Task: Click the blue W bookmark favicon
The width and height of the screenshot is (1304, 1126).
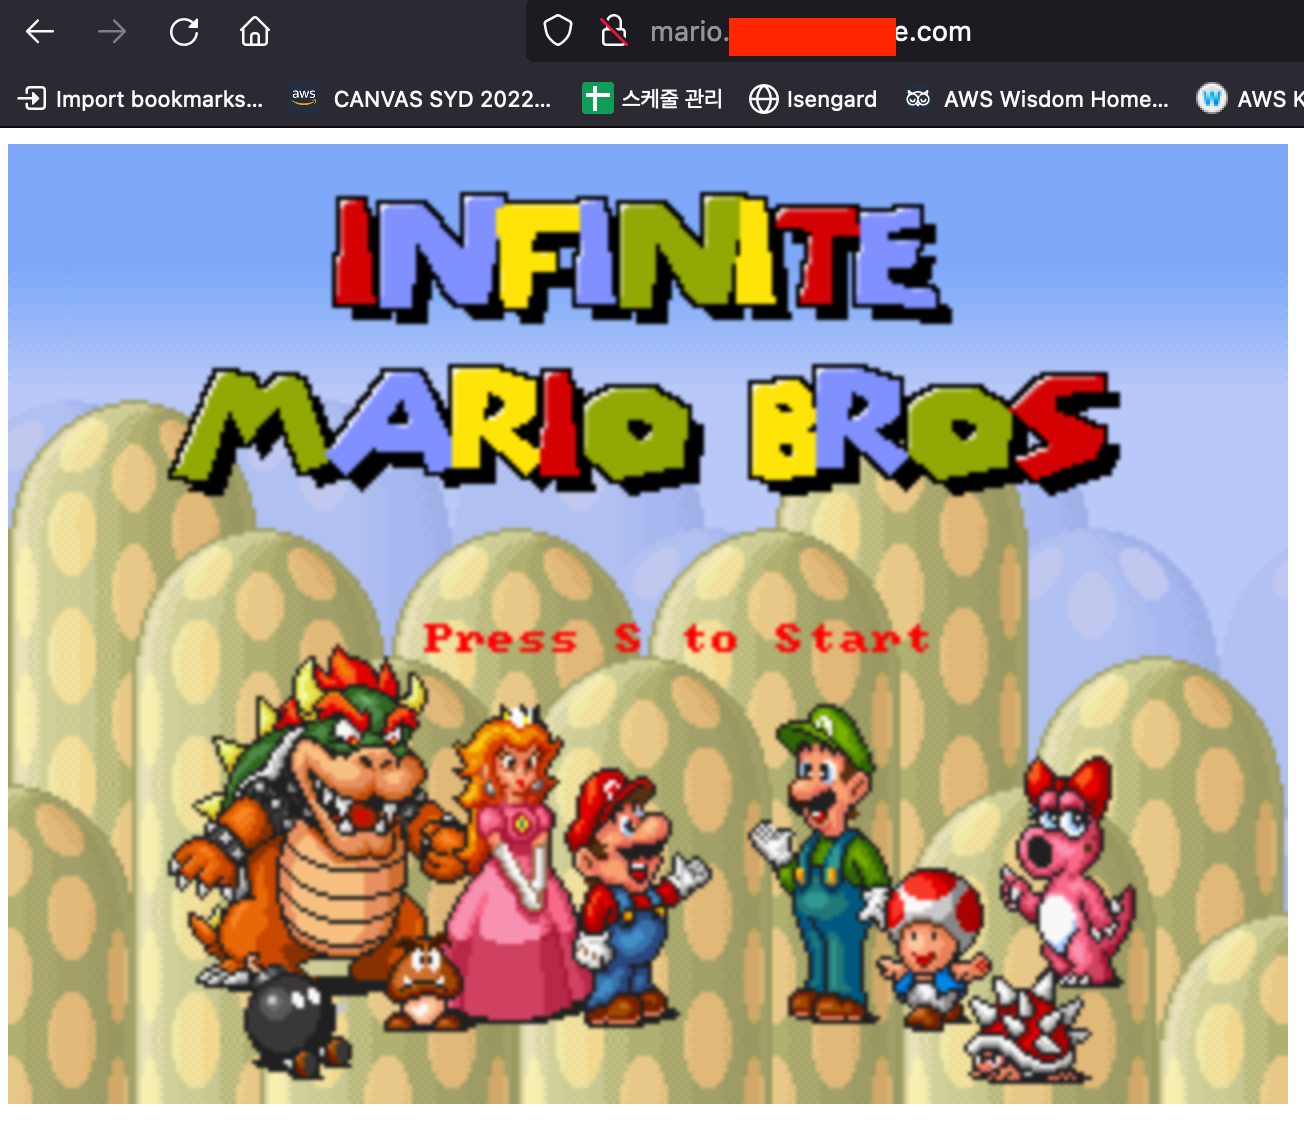Action: [1212, 98]
